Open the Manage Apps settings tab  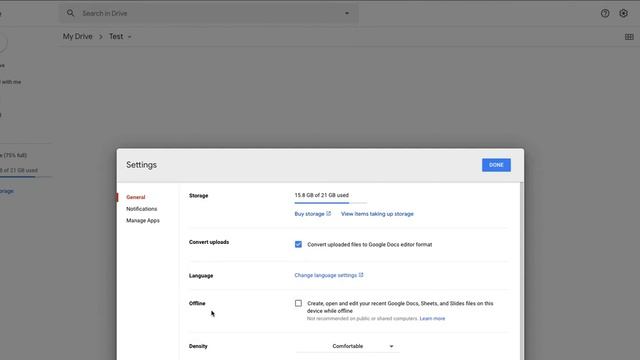click(x=143, y=220)
